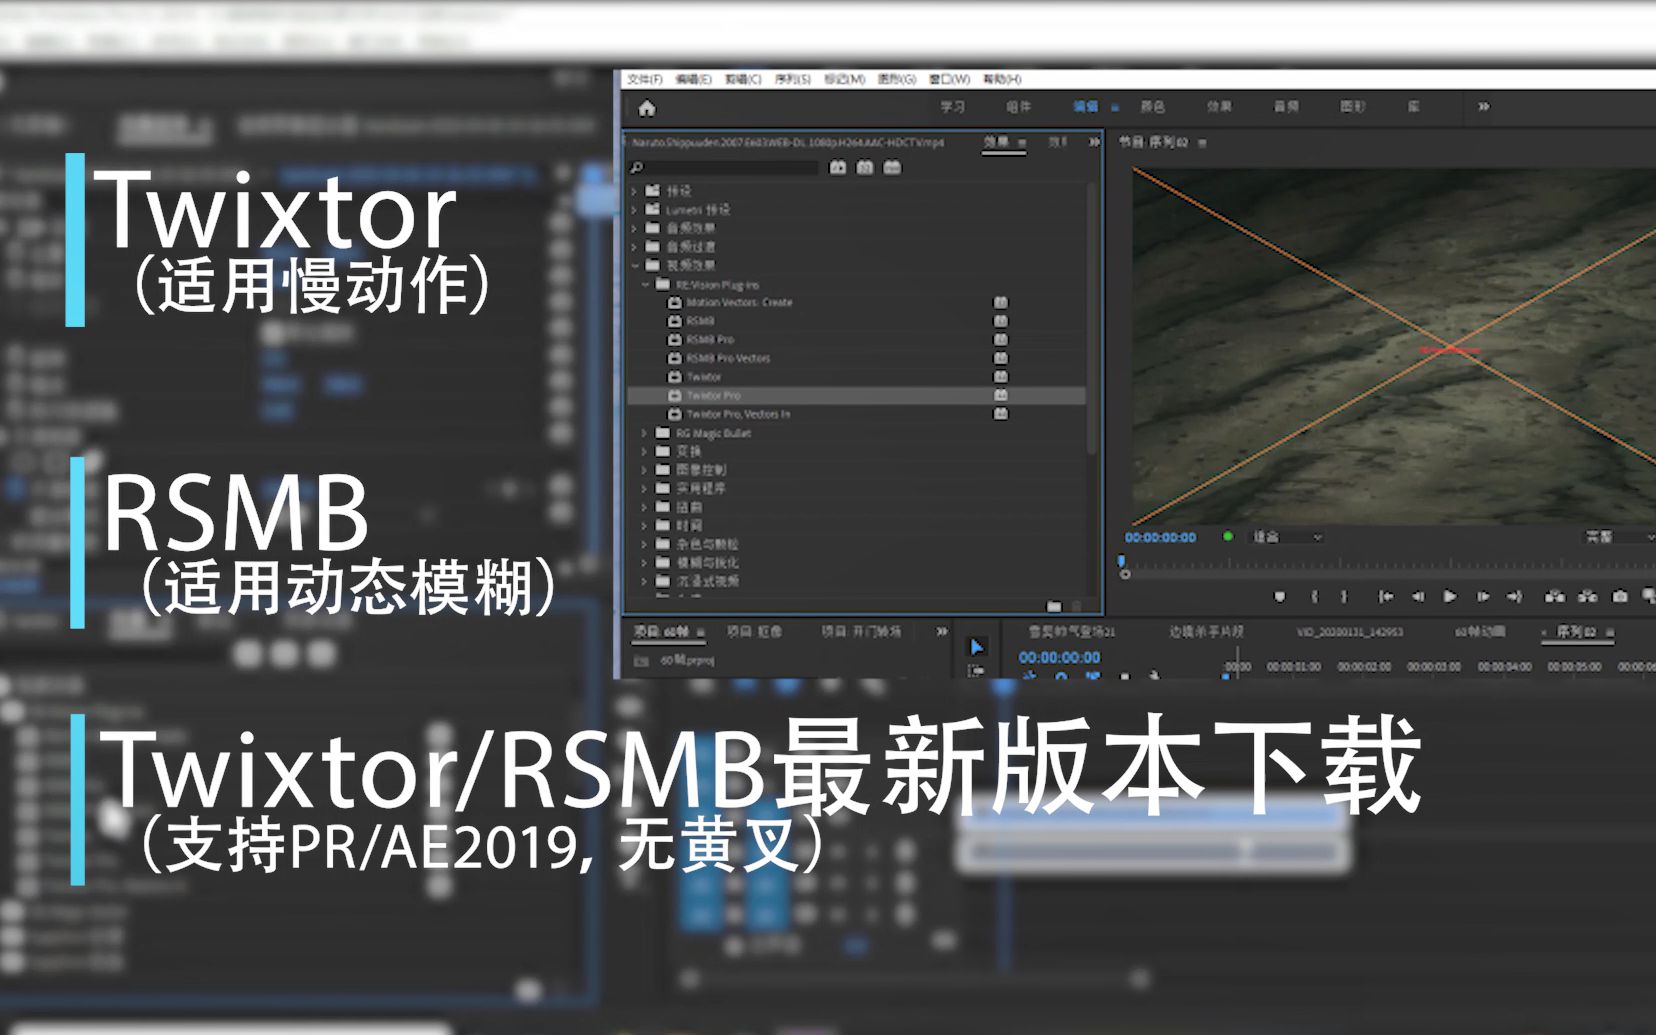
Task: Click the Extract button
Action: [x=1587, y=597]
